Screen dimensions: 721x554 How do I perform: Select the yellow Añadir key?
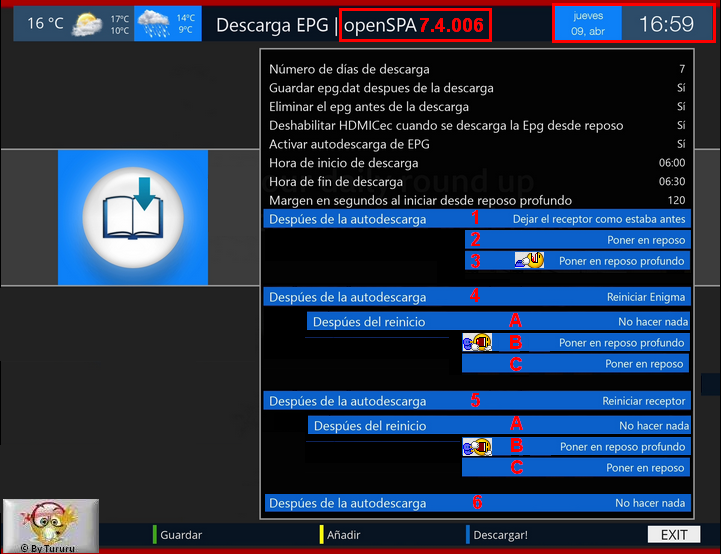[x=340, y=535]
